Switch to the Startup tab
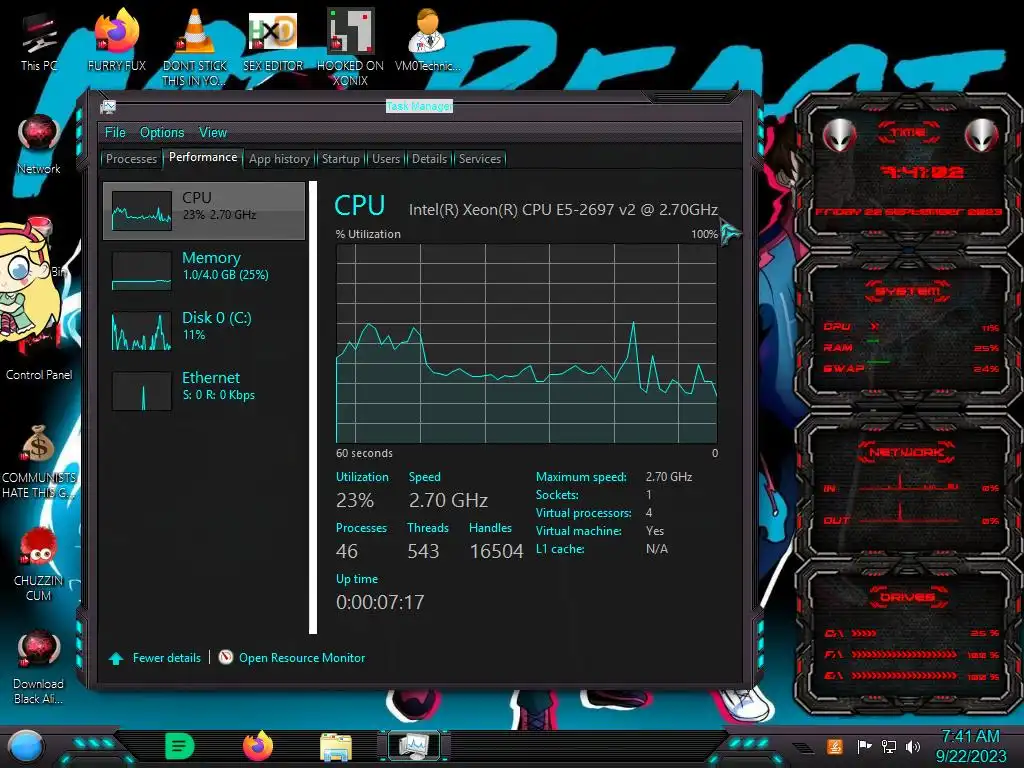 pos(340,159)
